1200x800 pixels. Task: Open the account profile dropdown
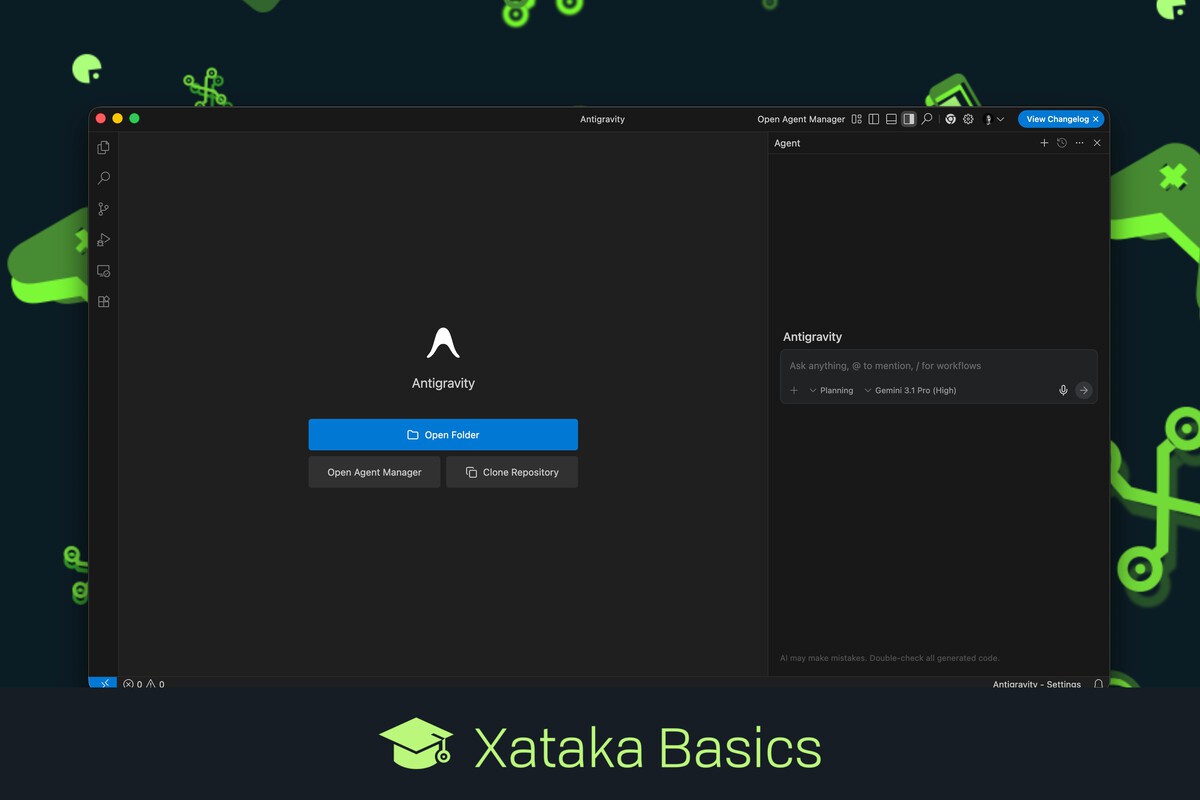click(993, 119)
